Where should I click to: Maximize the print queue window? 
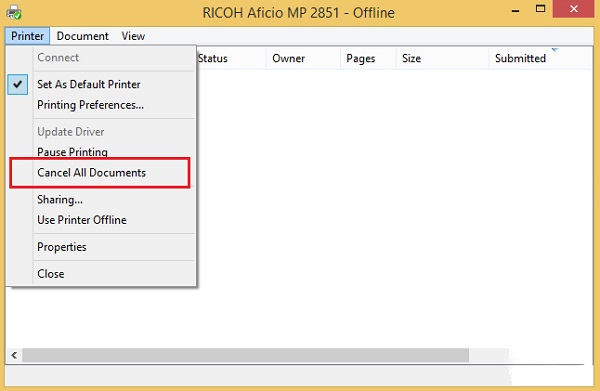tap(540, 9)
